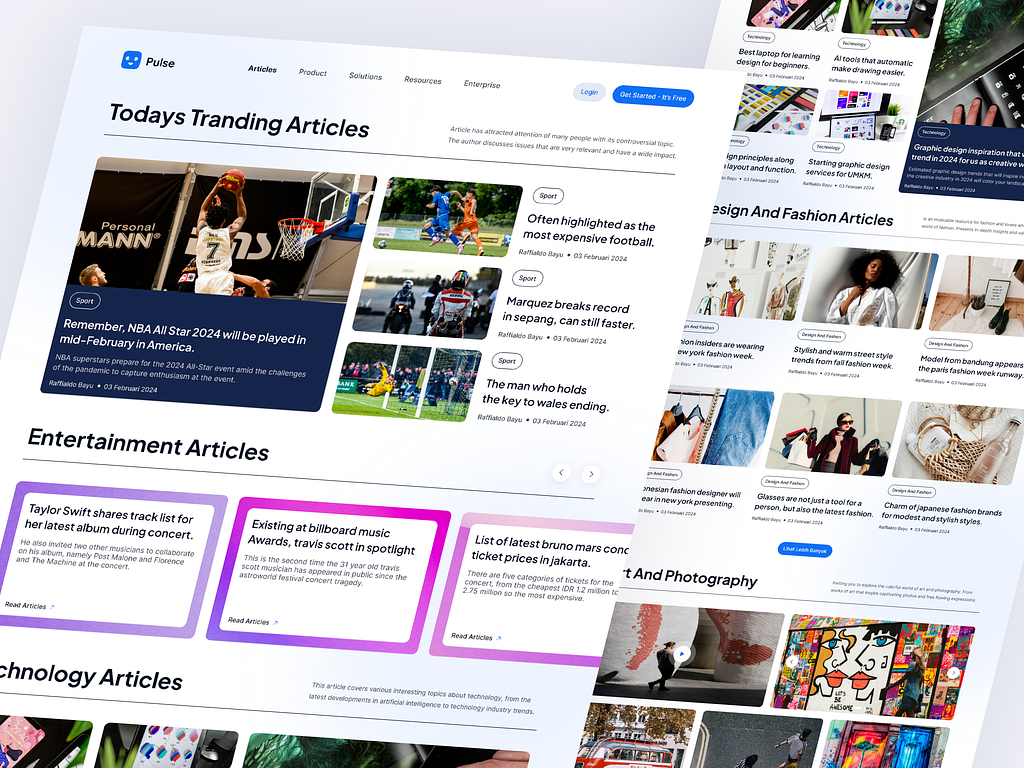The width and height of the screenshot is (1024, 768).
Task: Click Sport tag above Marquez headline
Action: click(527, 278)
